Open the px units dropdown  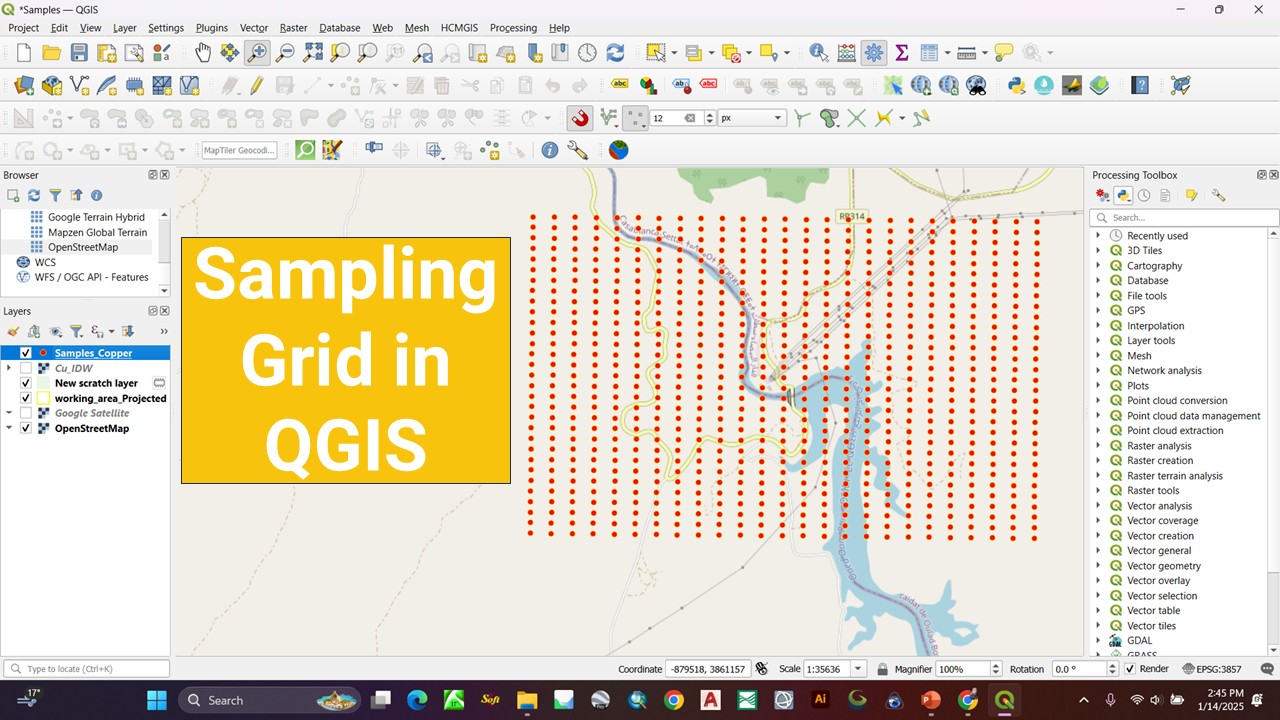click(x=751, y=118)
